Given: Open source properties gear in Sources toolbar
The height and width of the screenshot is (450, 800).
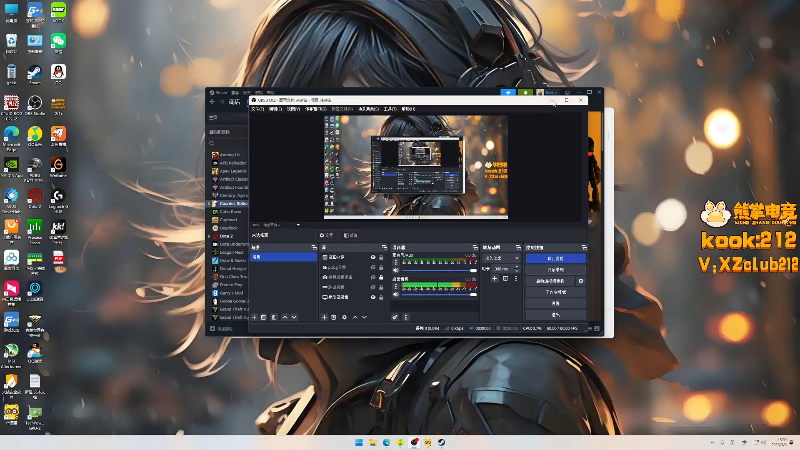Looking at the screenshot, I should click(x=344, y=317).
